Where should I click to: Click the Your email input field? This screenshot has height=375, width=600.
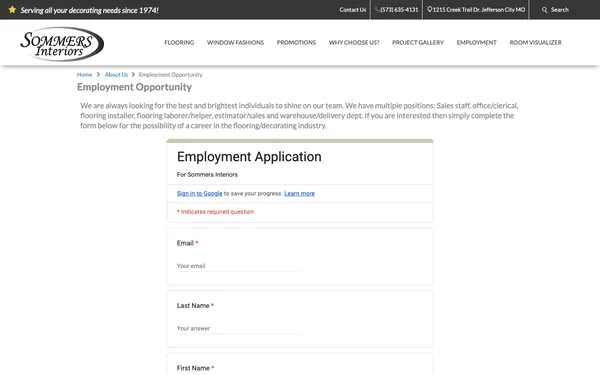click(x=238, y=266)
